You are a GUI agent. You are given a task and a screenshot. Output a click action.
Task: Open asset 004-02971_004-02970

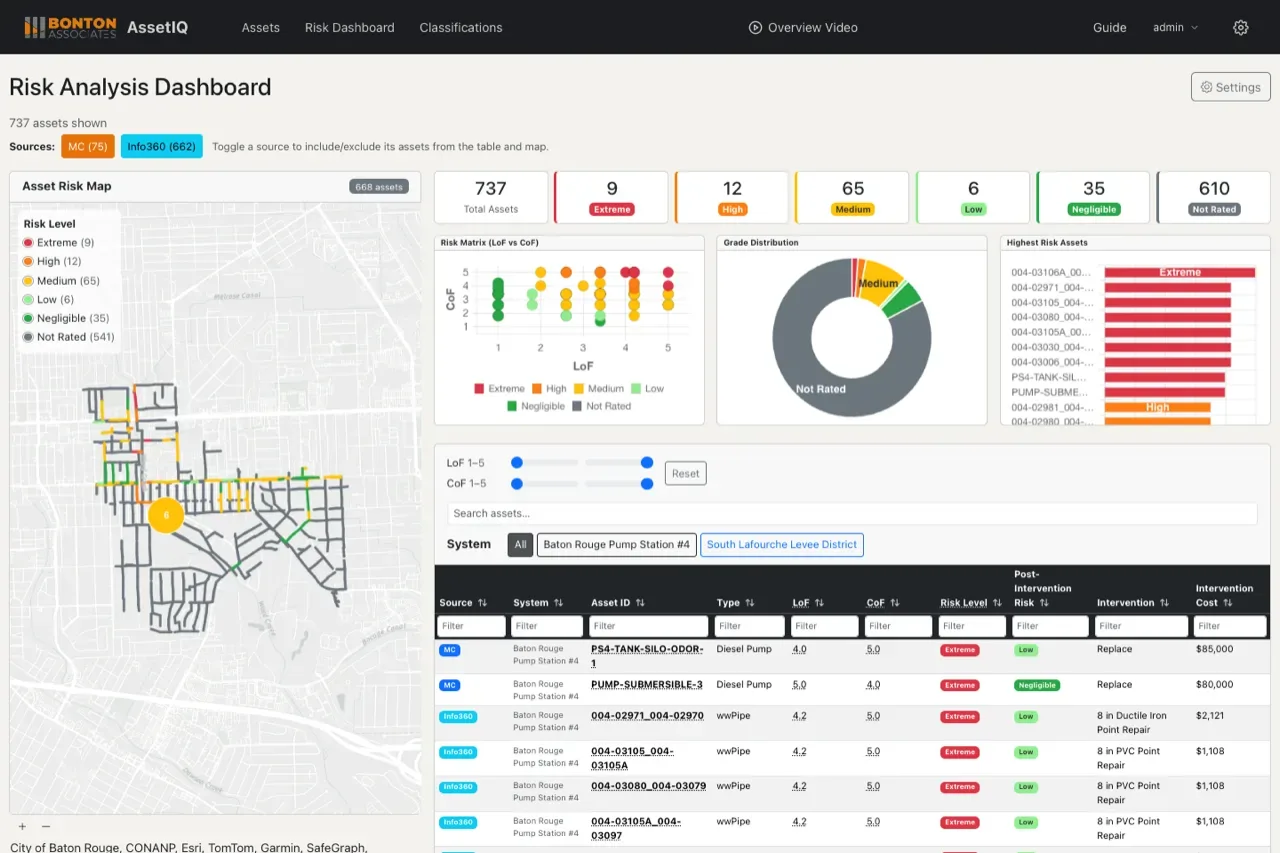[x=647, y=716]
